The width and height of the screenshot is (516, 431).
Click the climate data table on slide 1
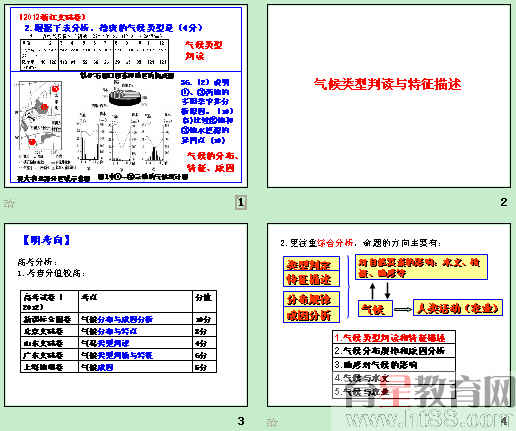[x=95, y=54]
